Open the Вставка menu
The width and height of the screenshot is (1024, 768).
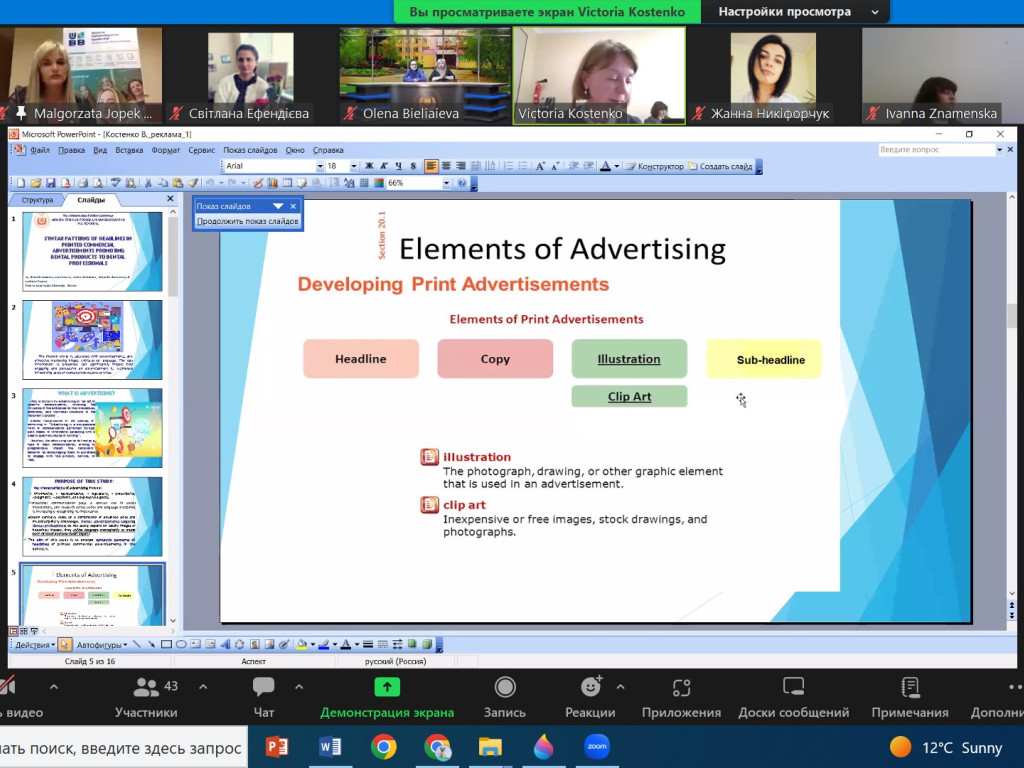[129, 150]
